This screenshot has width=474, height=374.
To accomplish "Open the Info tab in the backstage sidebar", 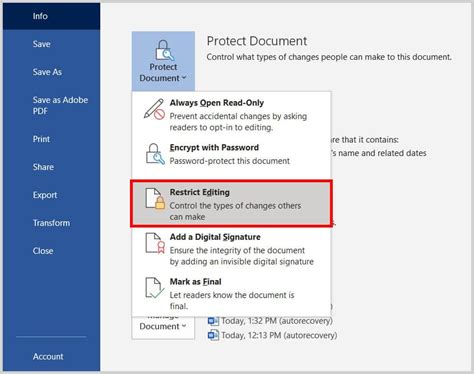I will click(x=51, y=16).
